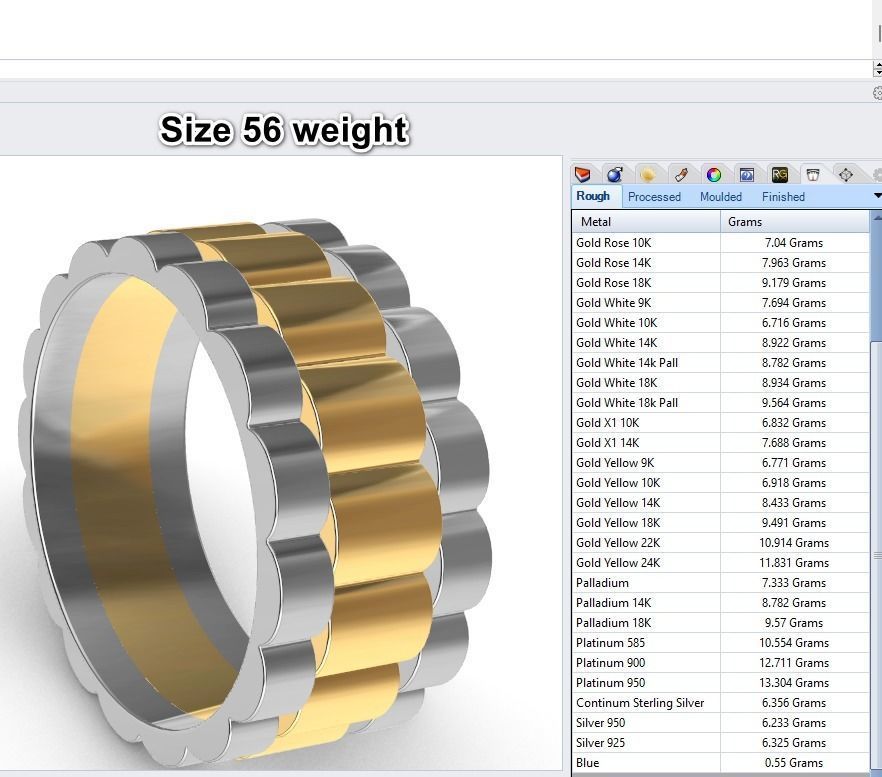This screenshot has height=777, width=882.
Task: Click the 13.304 Grams value
Action: 794,682
